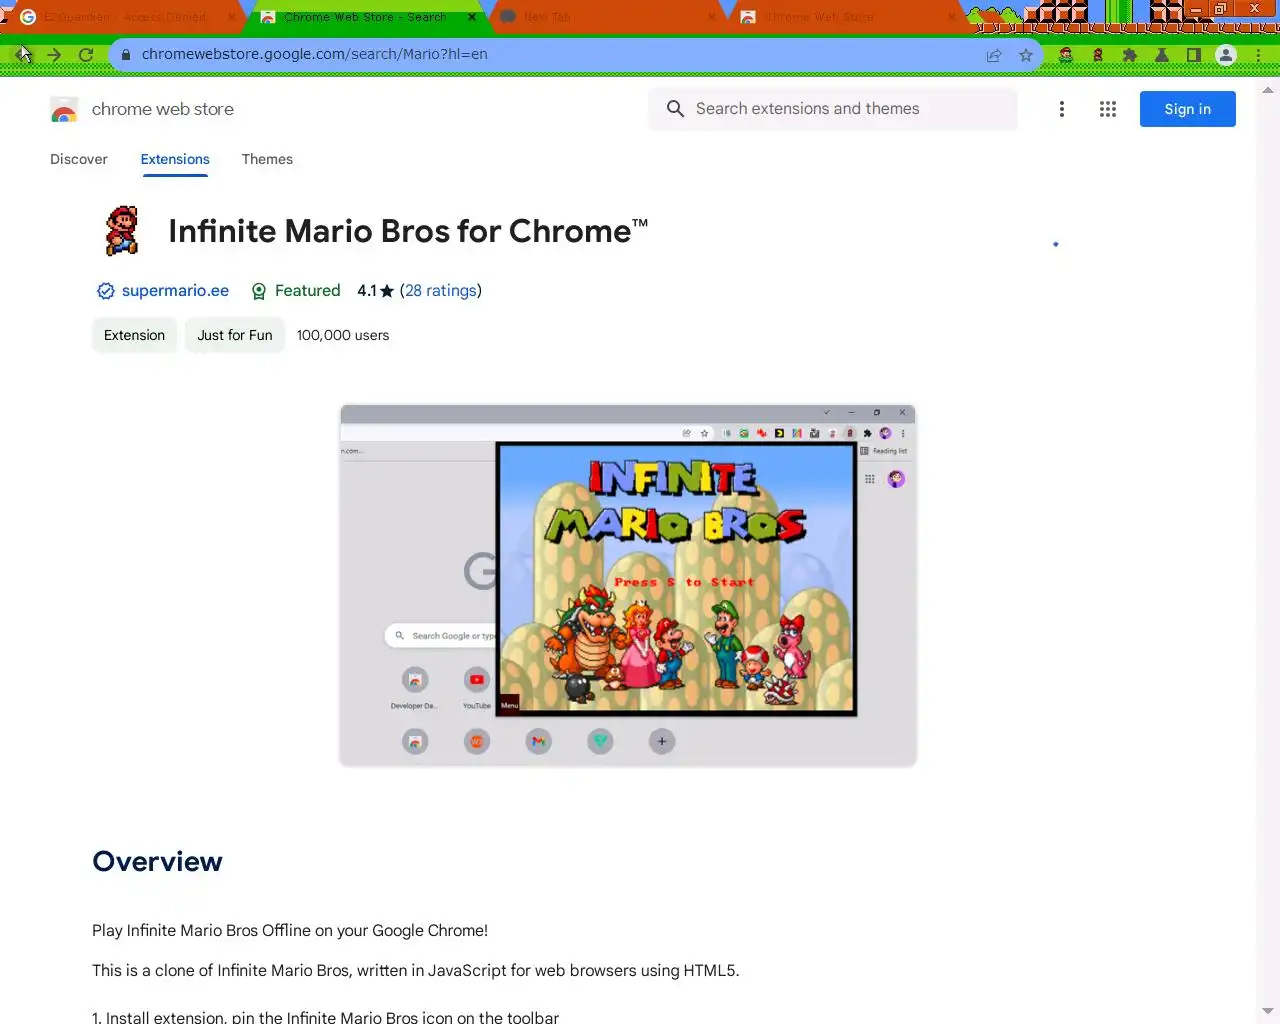The height and width of the screenshot is (1024, 1280).
Task: Open the Infinite Mario Bros screenshot preview
Action: [x=628, y=586]
